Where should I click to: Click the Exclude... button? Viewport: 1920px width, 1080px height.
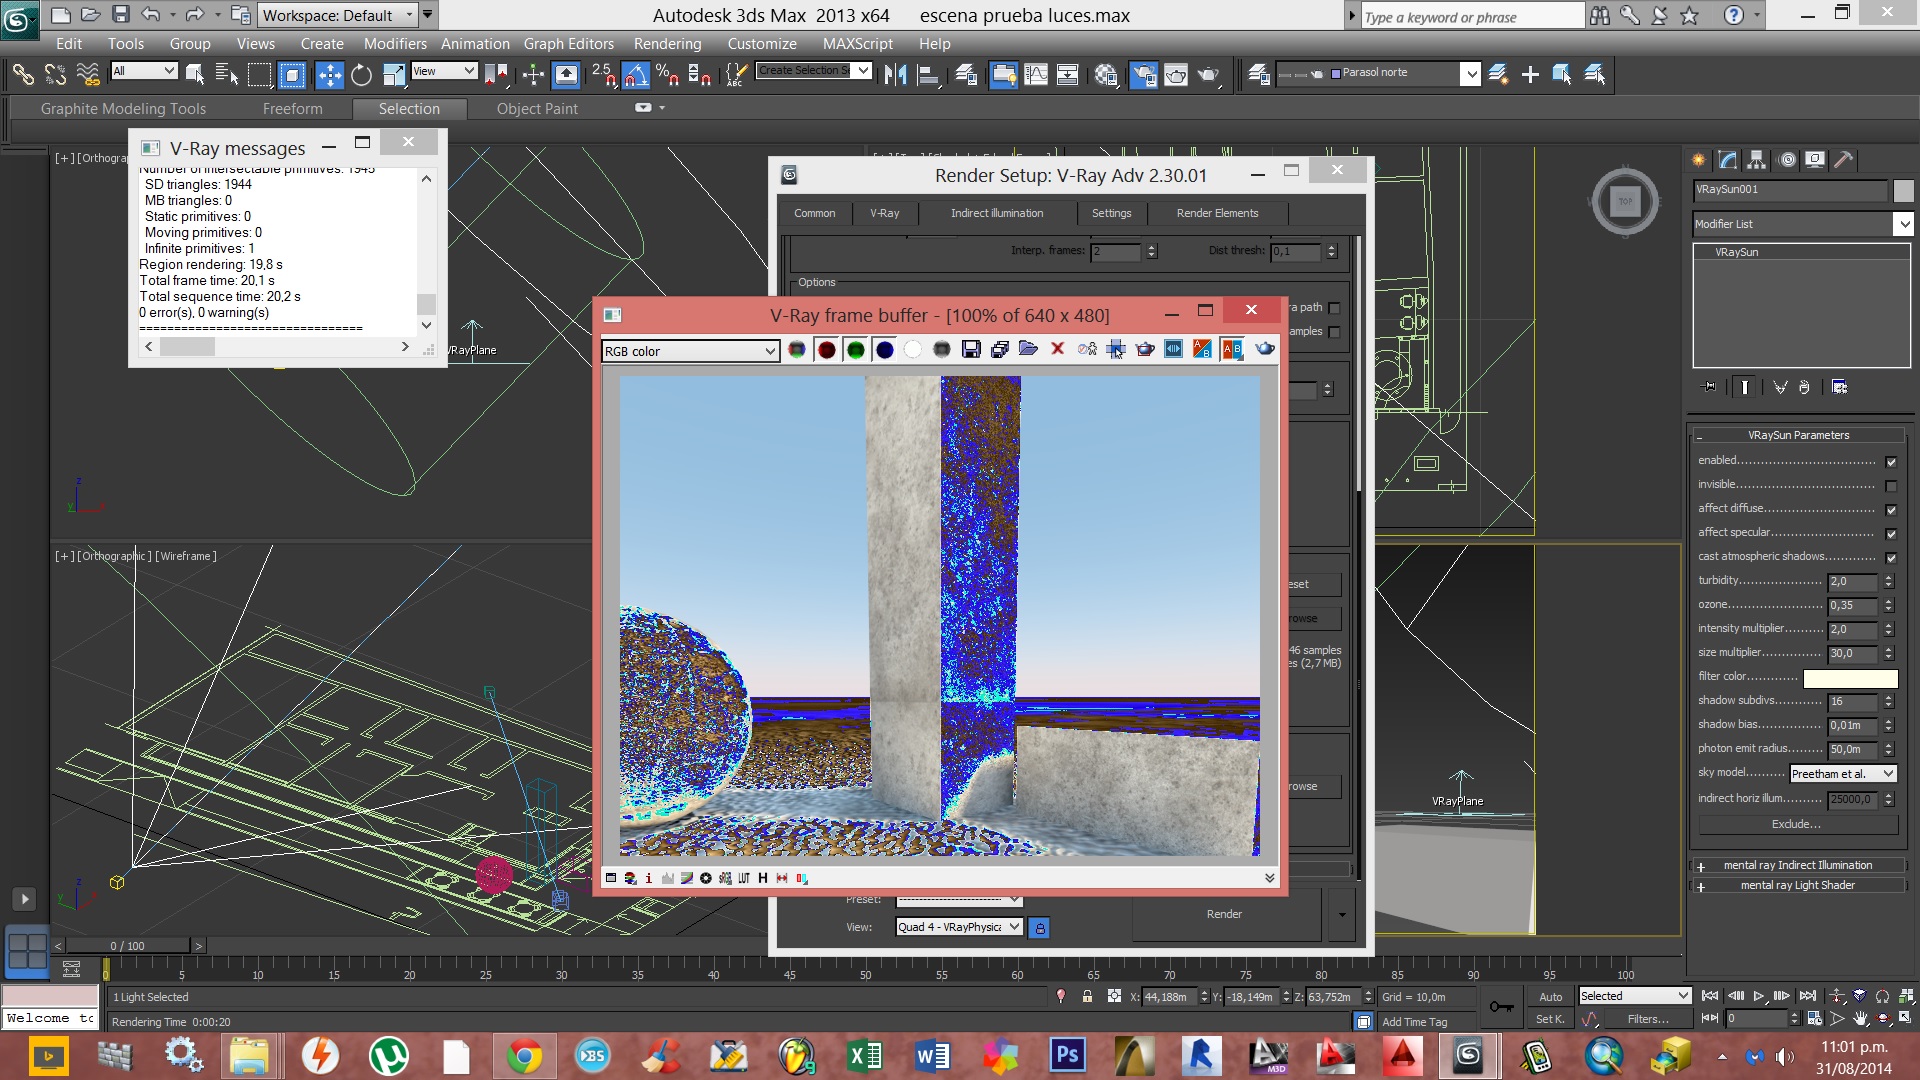pyautogui.click(x=1796, y=825)
